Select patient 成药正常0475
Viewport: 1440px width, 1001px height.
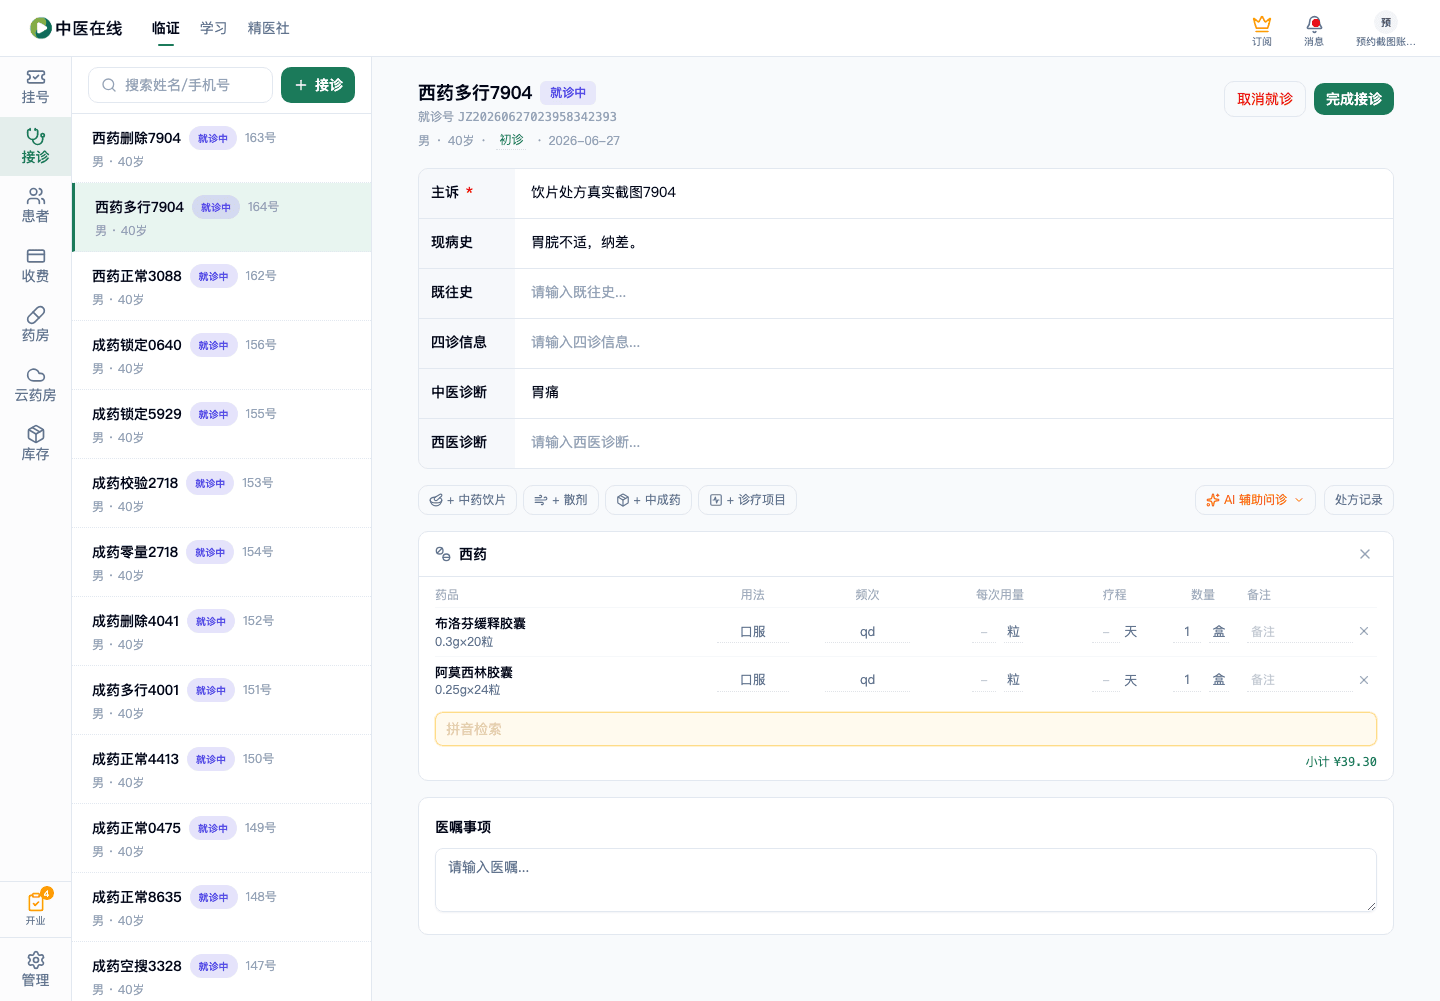[x=222, y=838]
